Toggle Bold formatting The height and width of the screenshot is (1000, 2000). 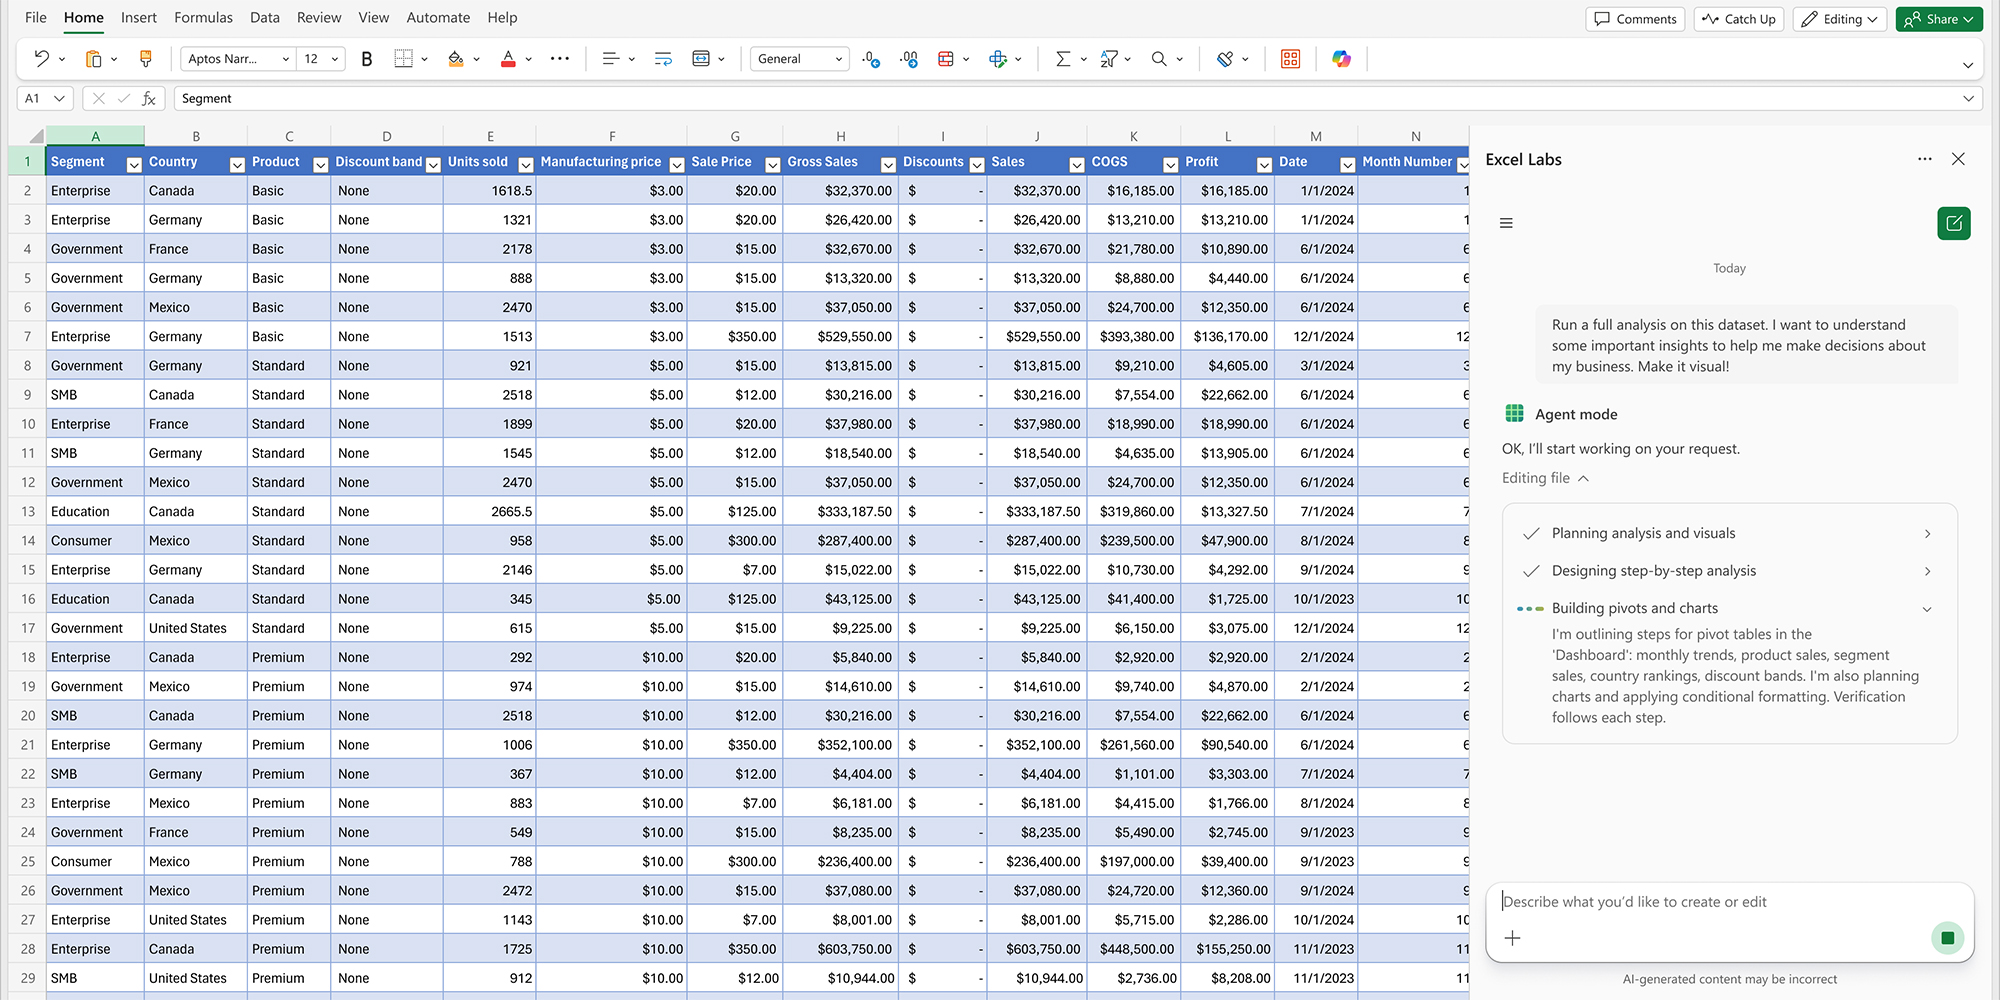coord(366,59)
